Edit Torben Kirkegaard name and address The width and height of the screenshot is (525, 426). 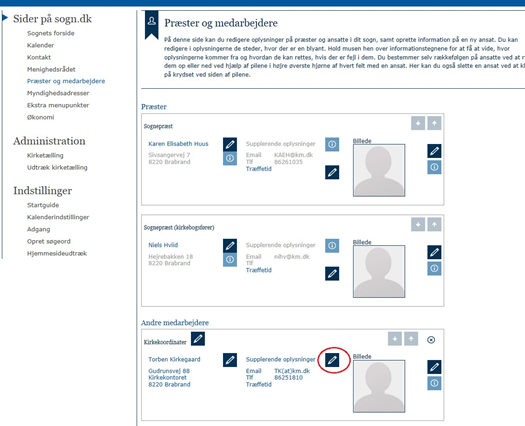[x=230, y=360]
